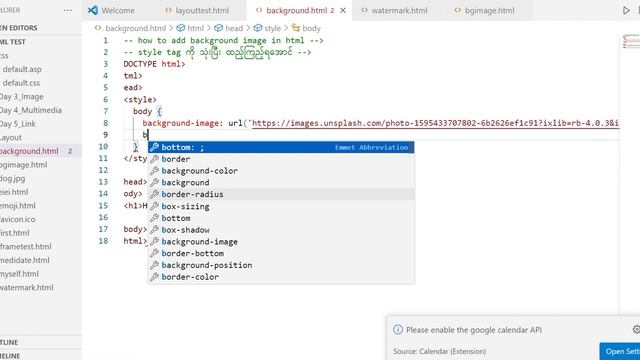The height and width of the screenshot is (360, 640).
Task: Click background.html in the breadcrumb
Action: click(136, 28)
